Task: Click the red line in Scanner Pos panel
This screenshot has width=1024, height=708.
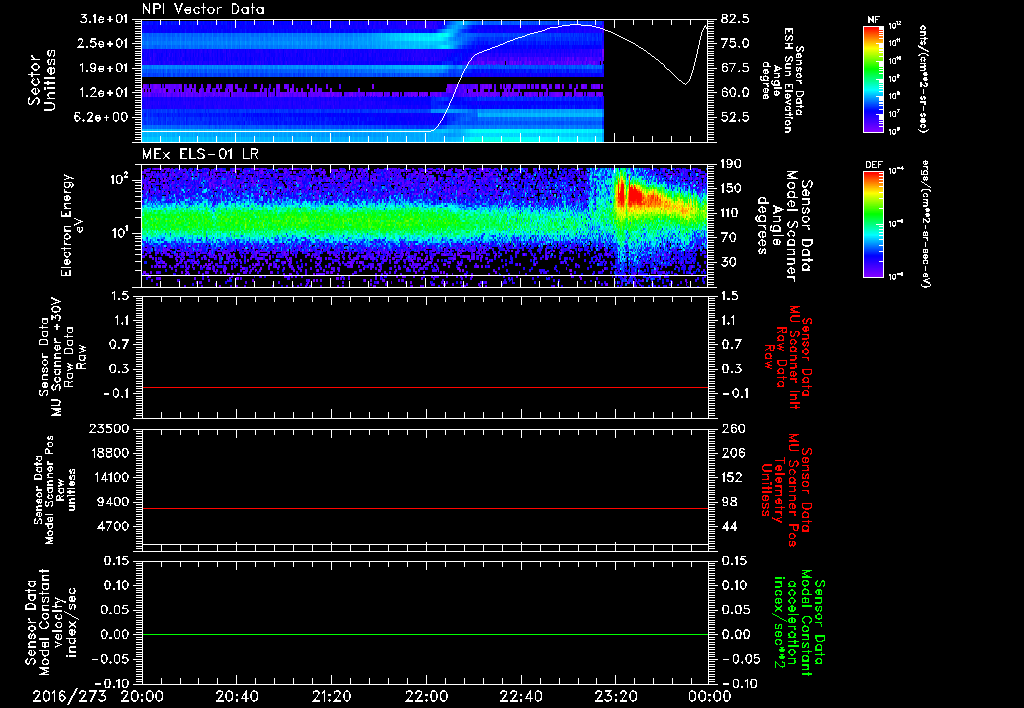Action: (x=425, y=508)
